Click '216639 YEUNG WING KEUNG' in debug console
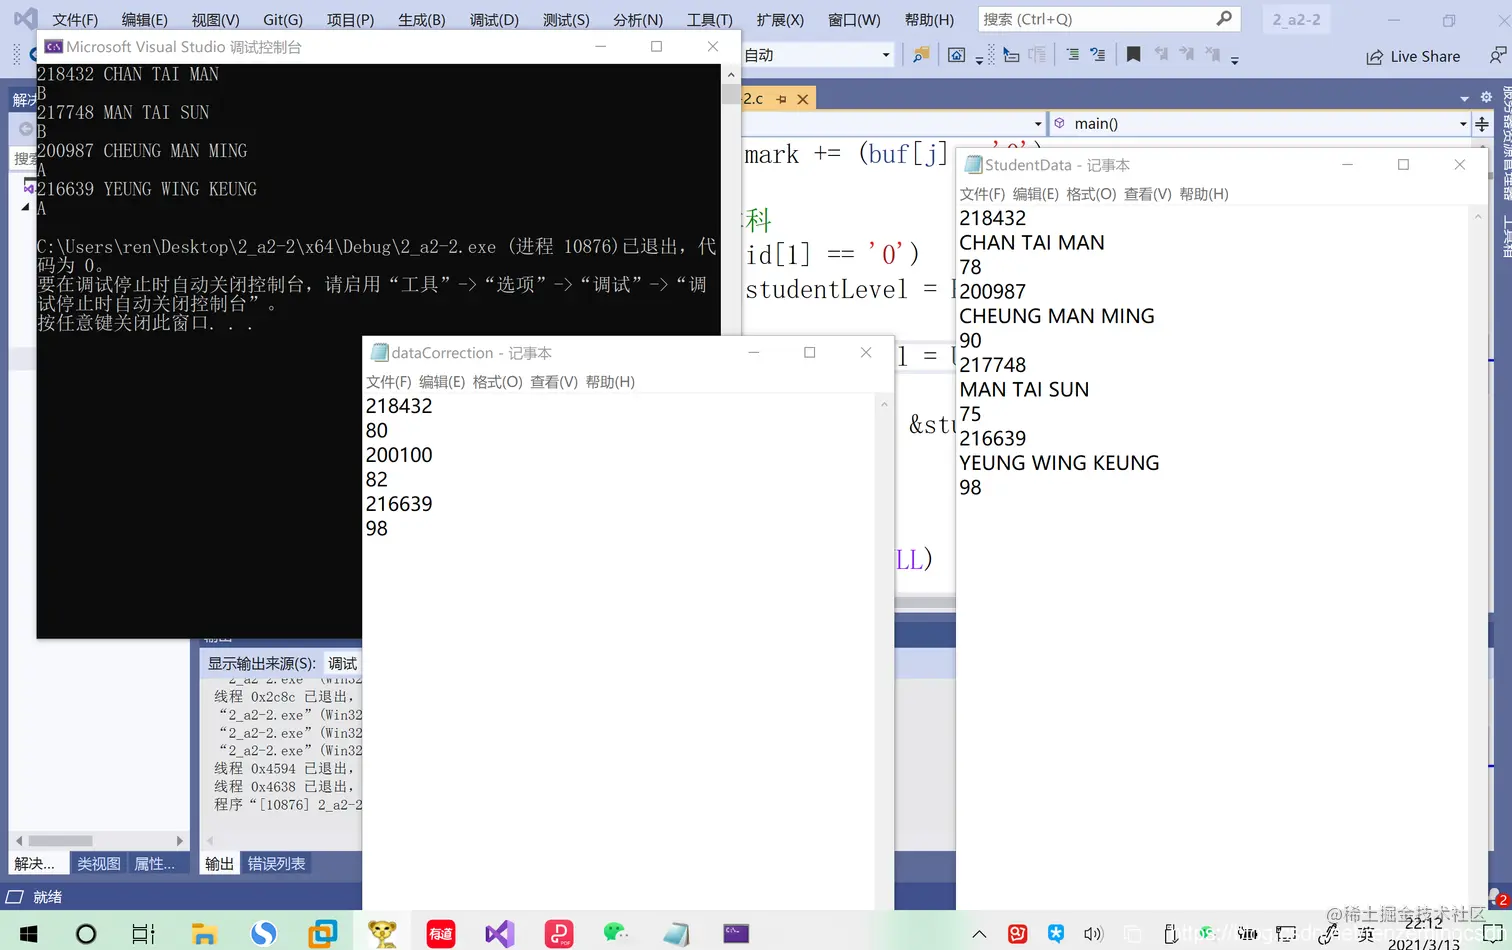The width and height of the screenshot is (1512, 950). pos(147,189)
